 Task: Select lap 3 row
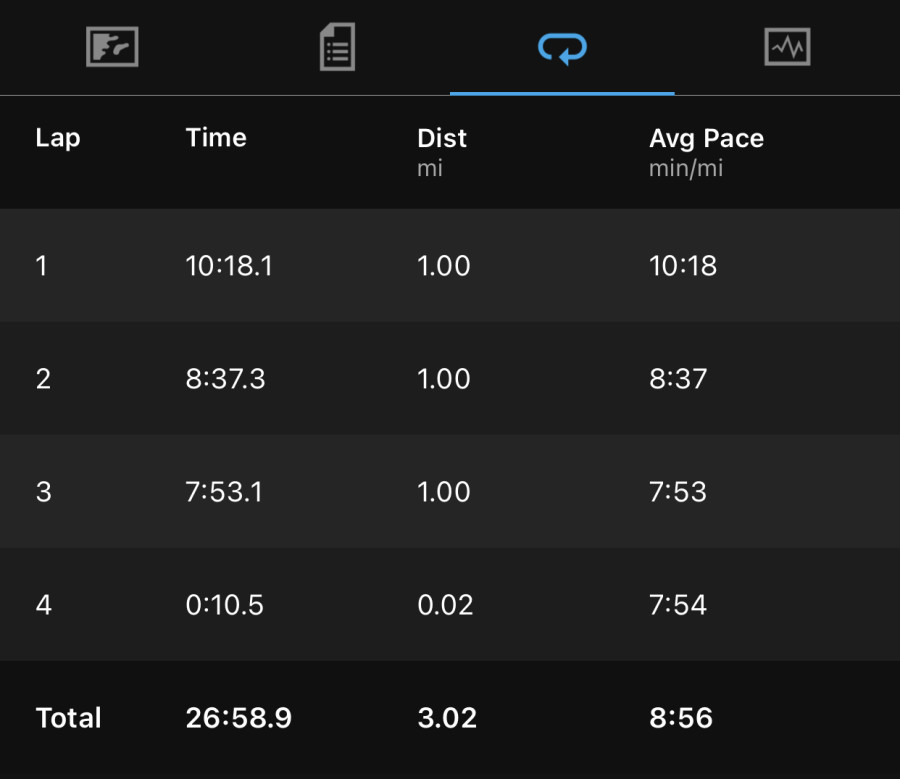point(450,491)
